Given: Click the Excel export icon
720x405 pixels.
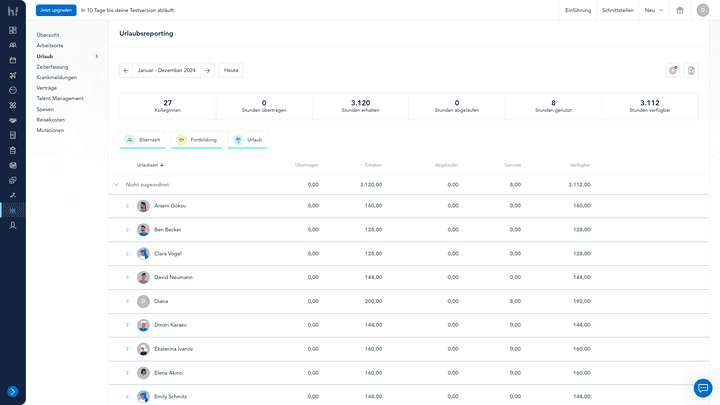Looking at the screenshot, I should (690, 70).
